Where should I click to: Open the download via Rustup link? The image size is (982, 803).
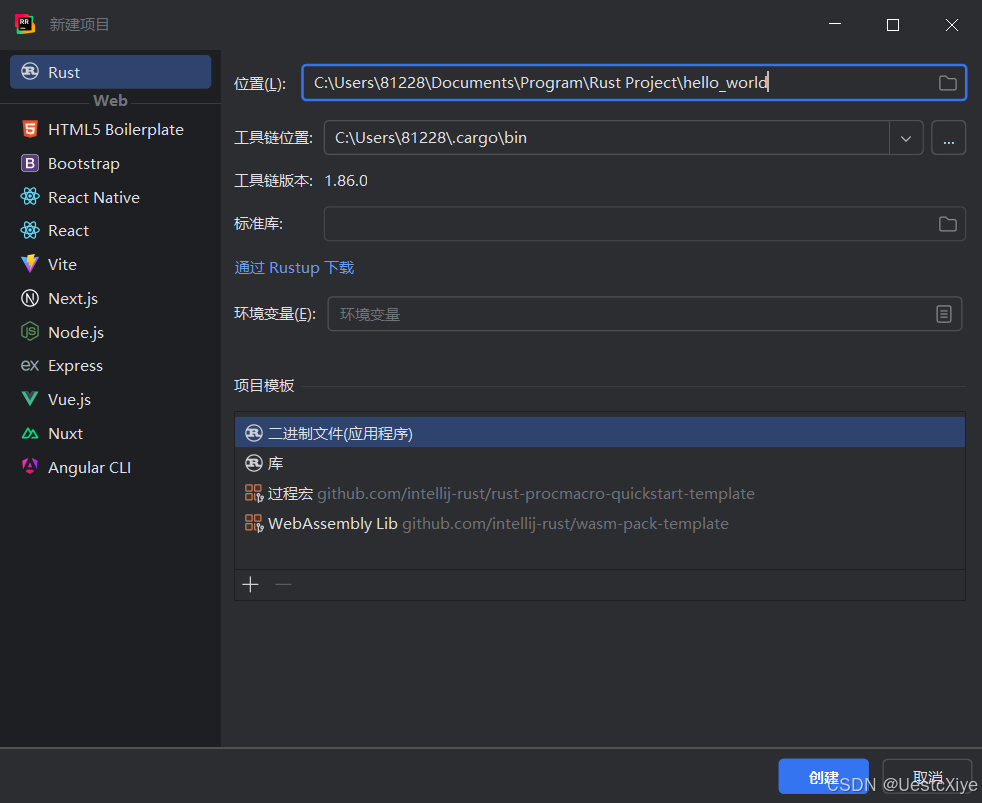tap(294, 268)
